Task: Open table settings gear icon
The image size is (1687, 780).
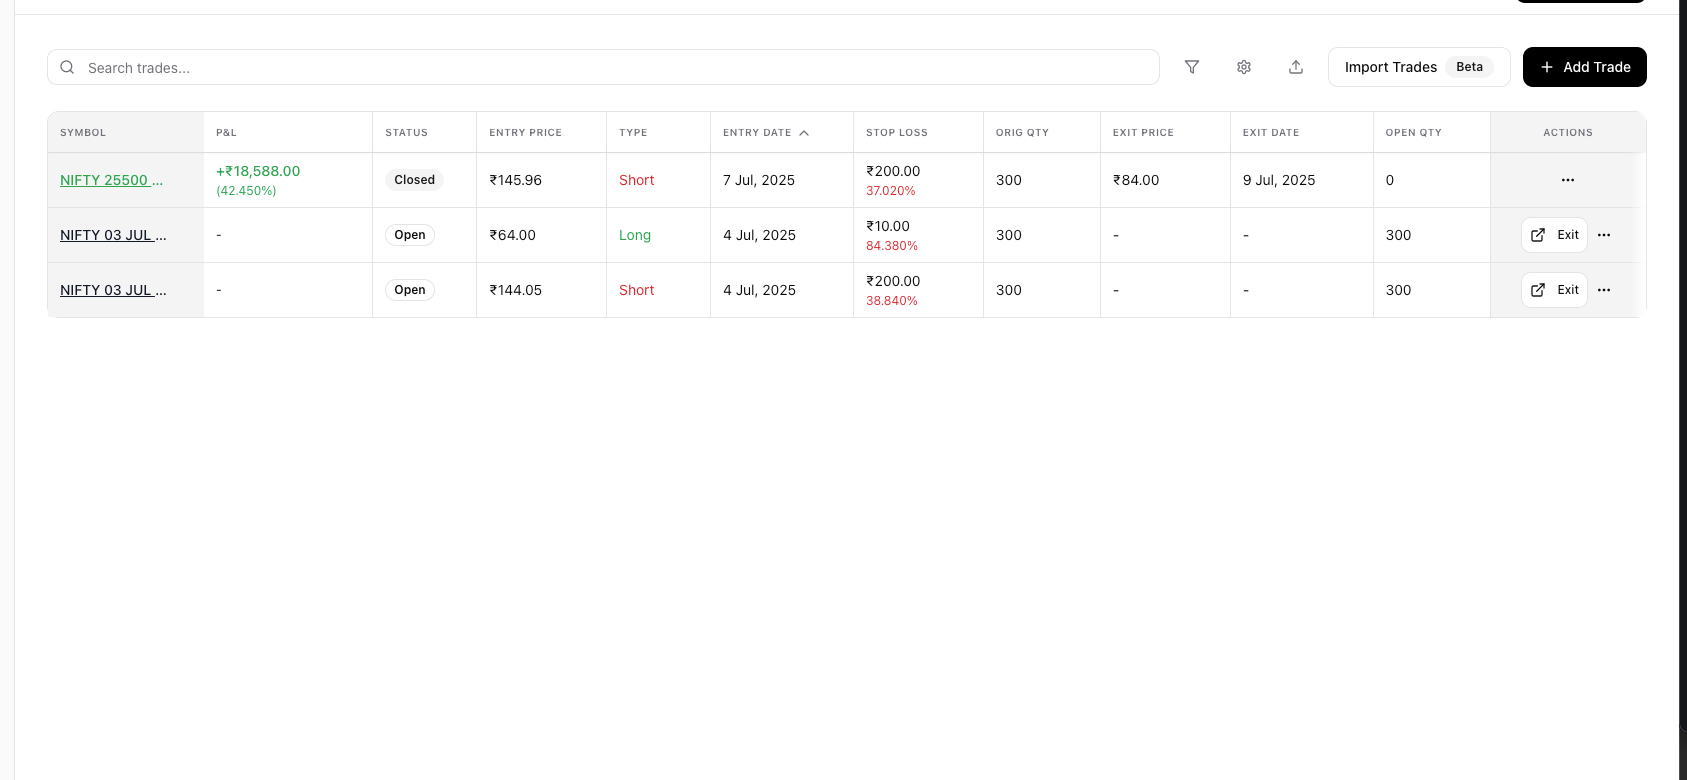Action: coord(1244,67)
